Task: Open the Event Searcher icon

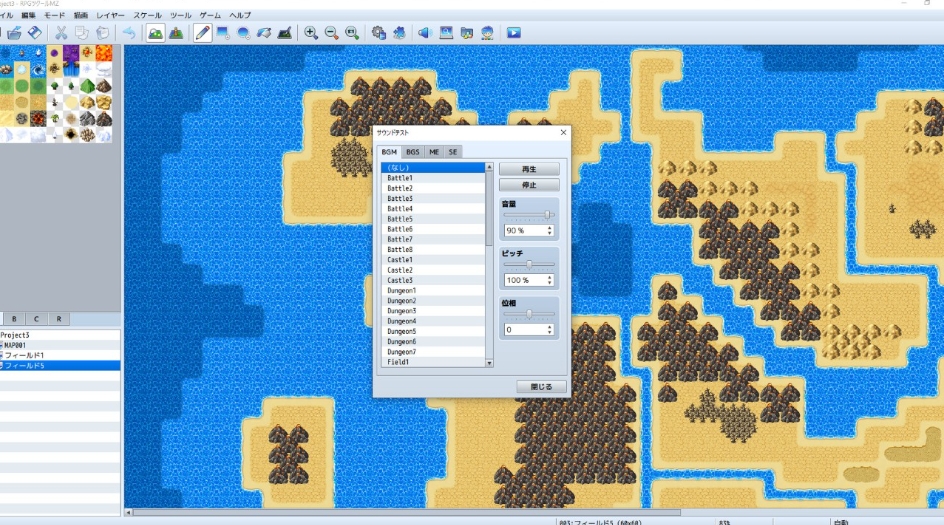Action: tap(446, 33)
